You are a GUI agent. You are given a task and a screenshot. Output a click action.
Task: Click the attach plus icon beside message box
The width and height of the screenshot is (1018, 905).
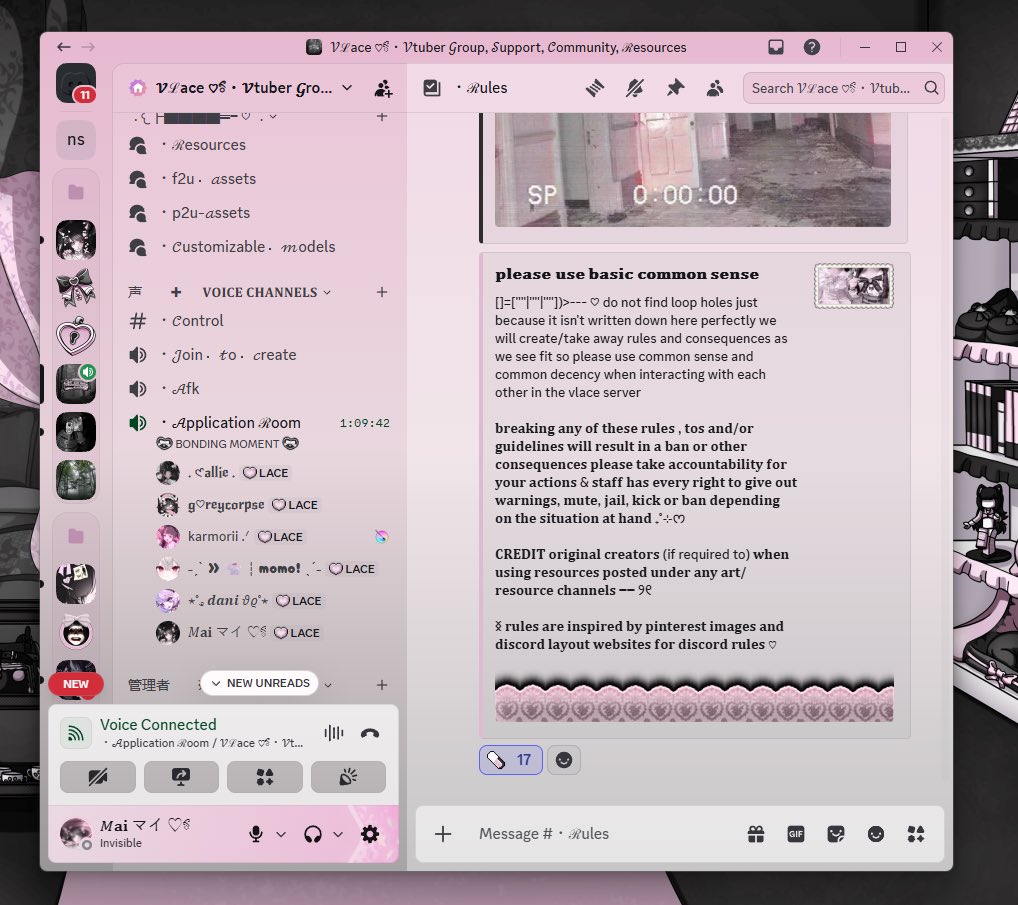[443, 834]
